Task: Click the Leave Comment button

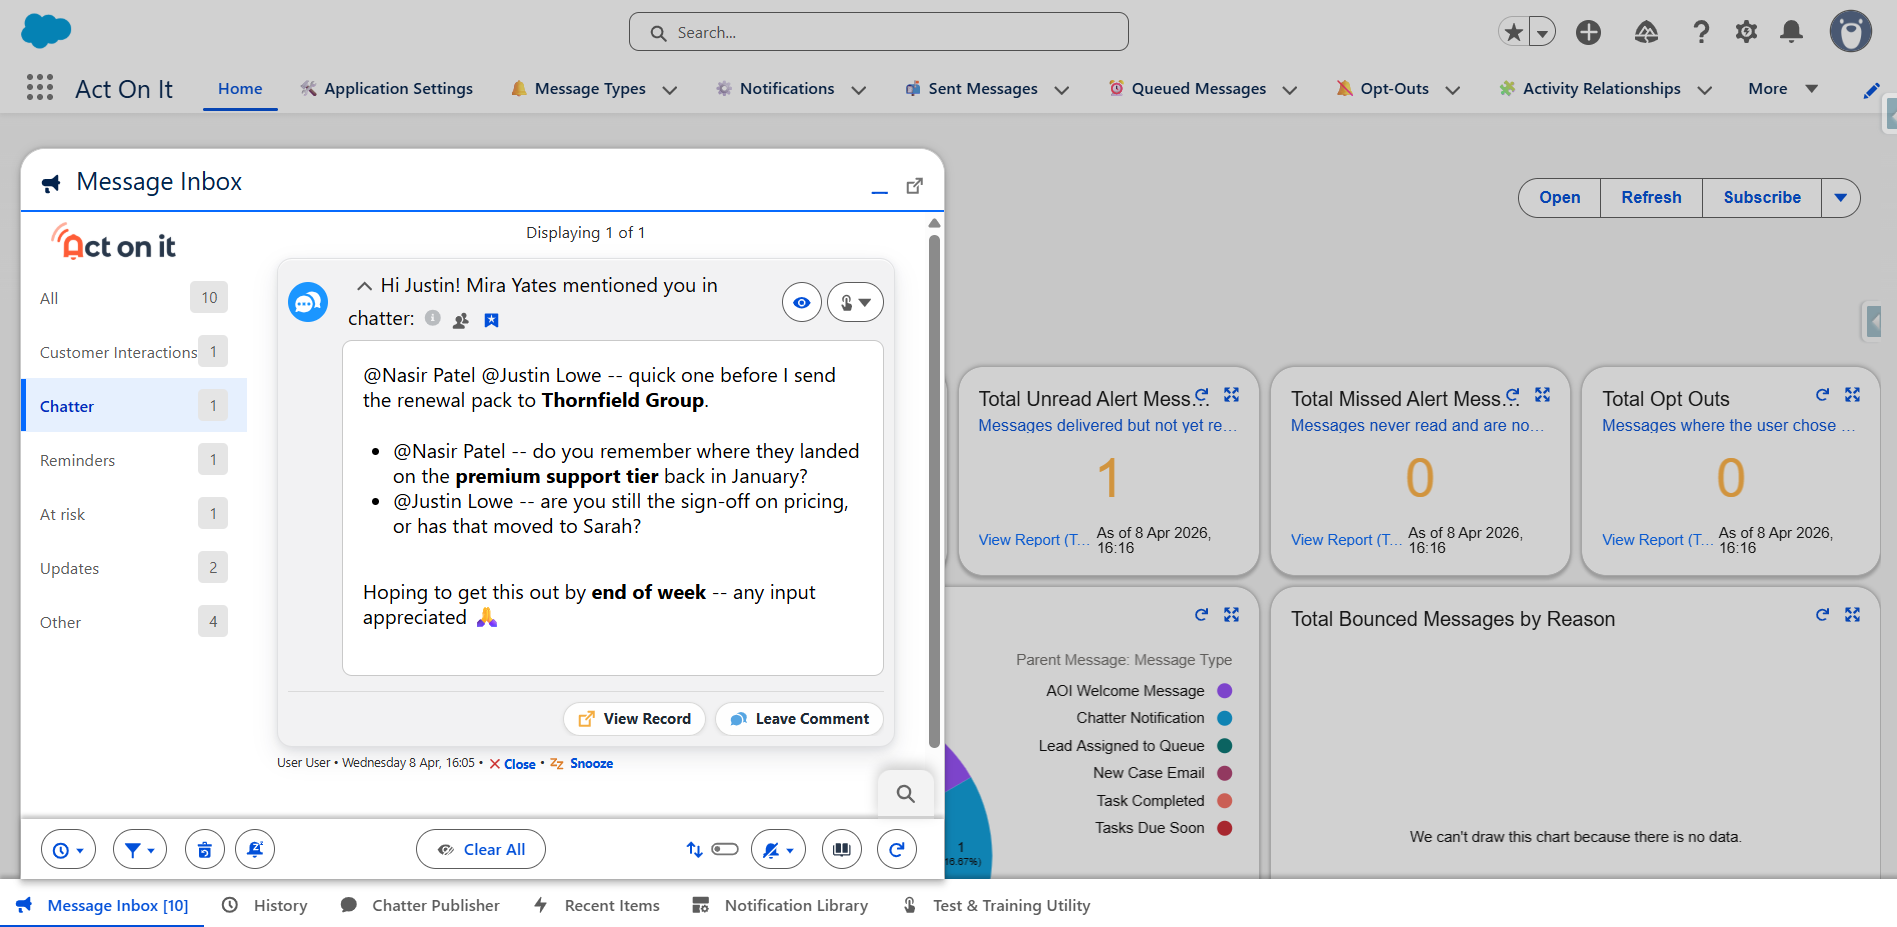Action: [798, 718]
